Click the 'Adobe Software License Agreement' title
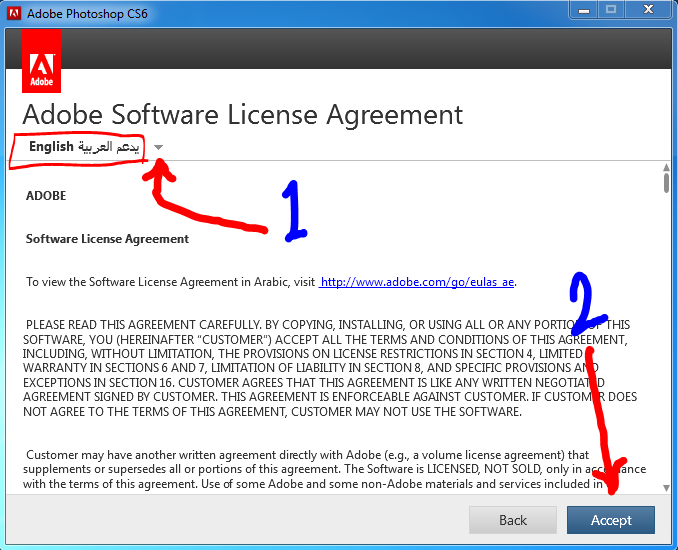The width and height of the screenshot is (678, 550). 243,115
